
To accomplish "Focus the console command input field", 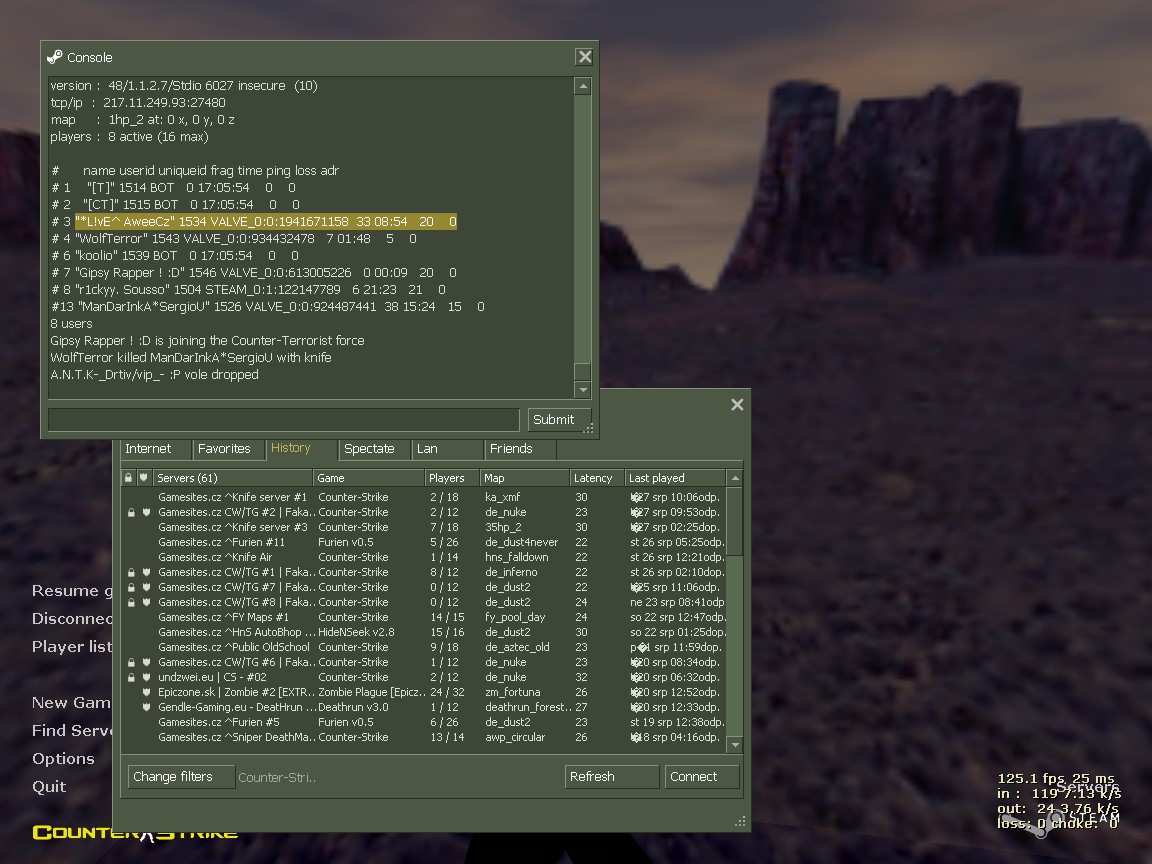I will coord(284,420).
